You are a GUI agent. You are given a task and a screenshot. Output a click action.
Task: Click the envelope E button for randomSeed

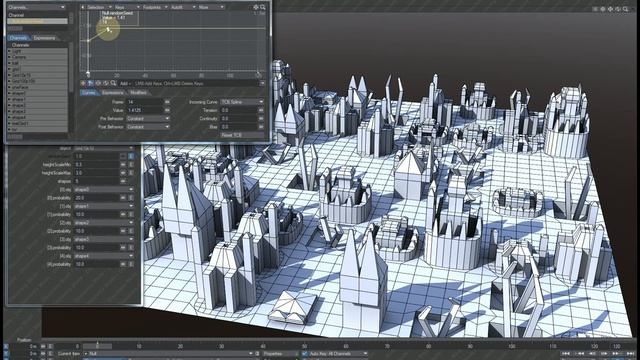point(131,156)
